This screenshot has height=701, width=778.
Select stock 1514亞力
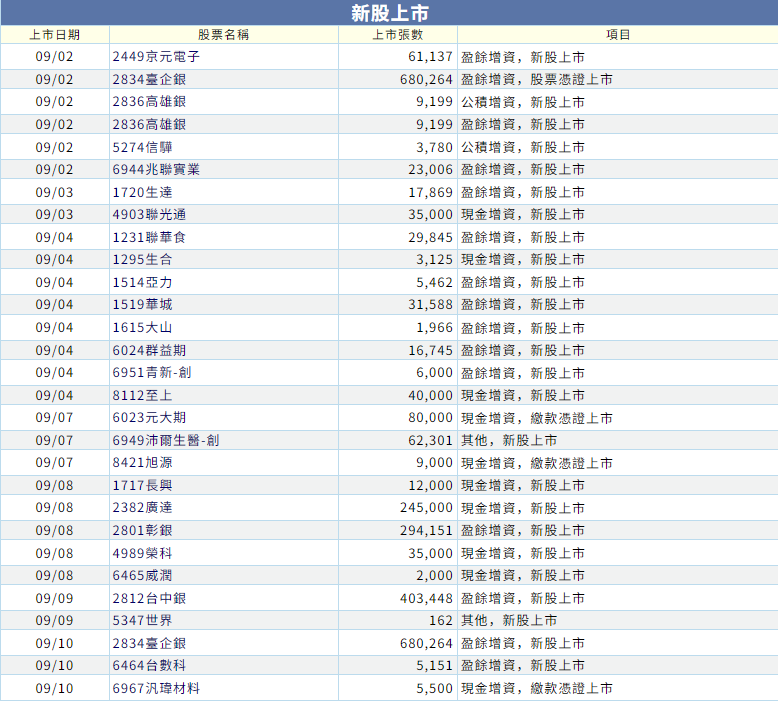click(x=142, y=283)
